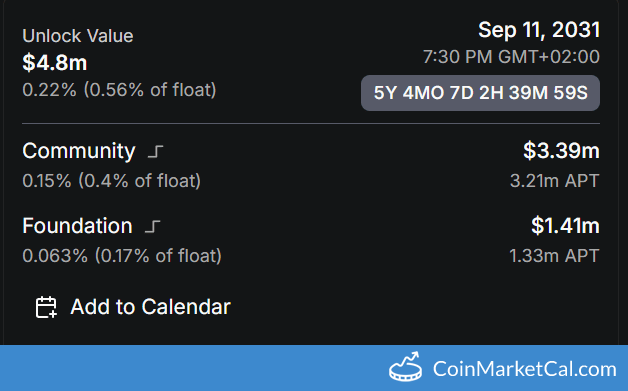Click the $1.41m Foundation amount
628x391 pixels.
click(x=566, y=226)
